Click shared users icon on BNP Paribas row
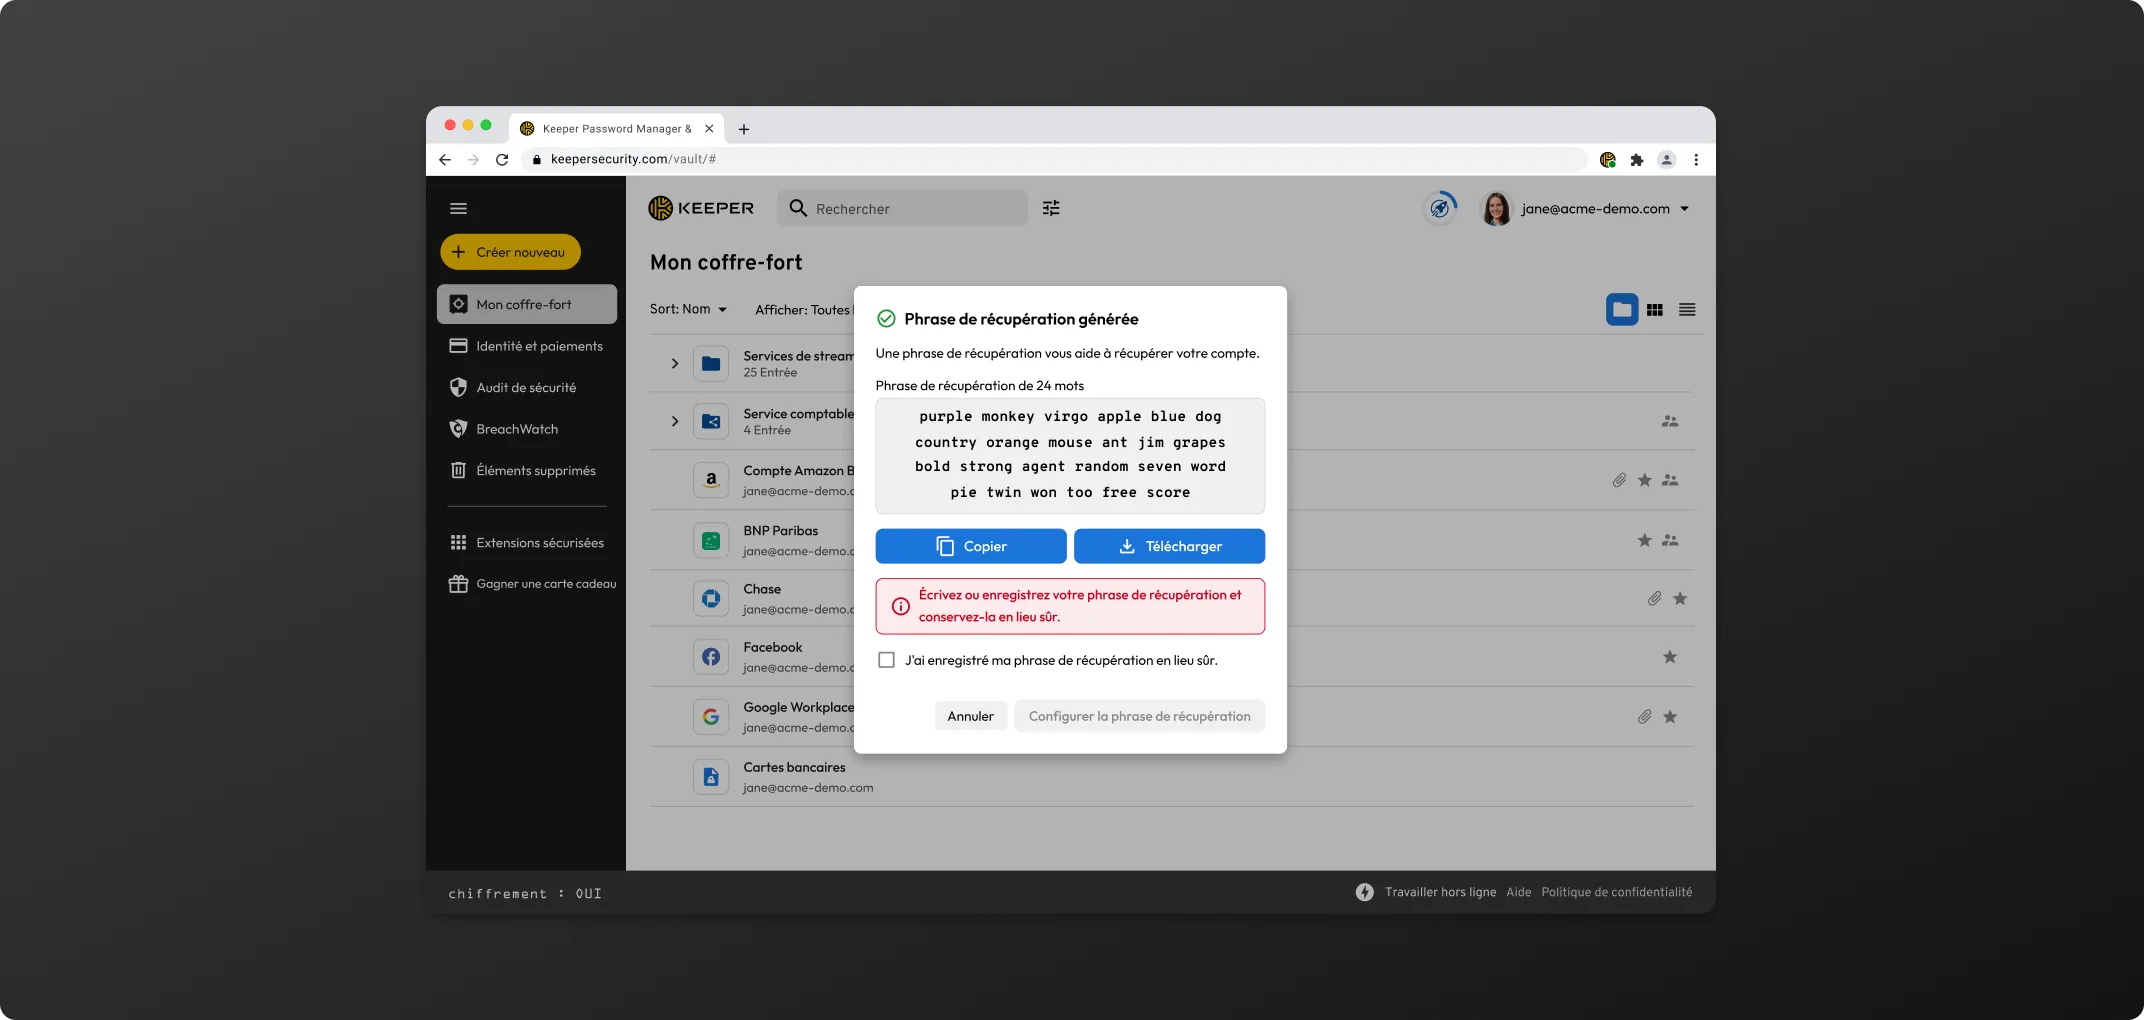Viewport: 2144px width, 1020px height. [1670, 540]
